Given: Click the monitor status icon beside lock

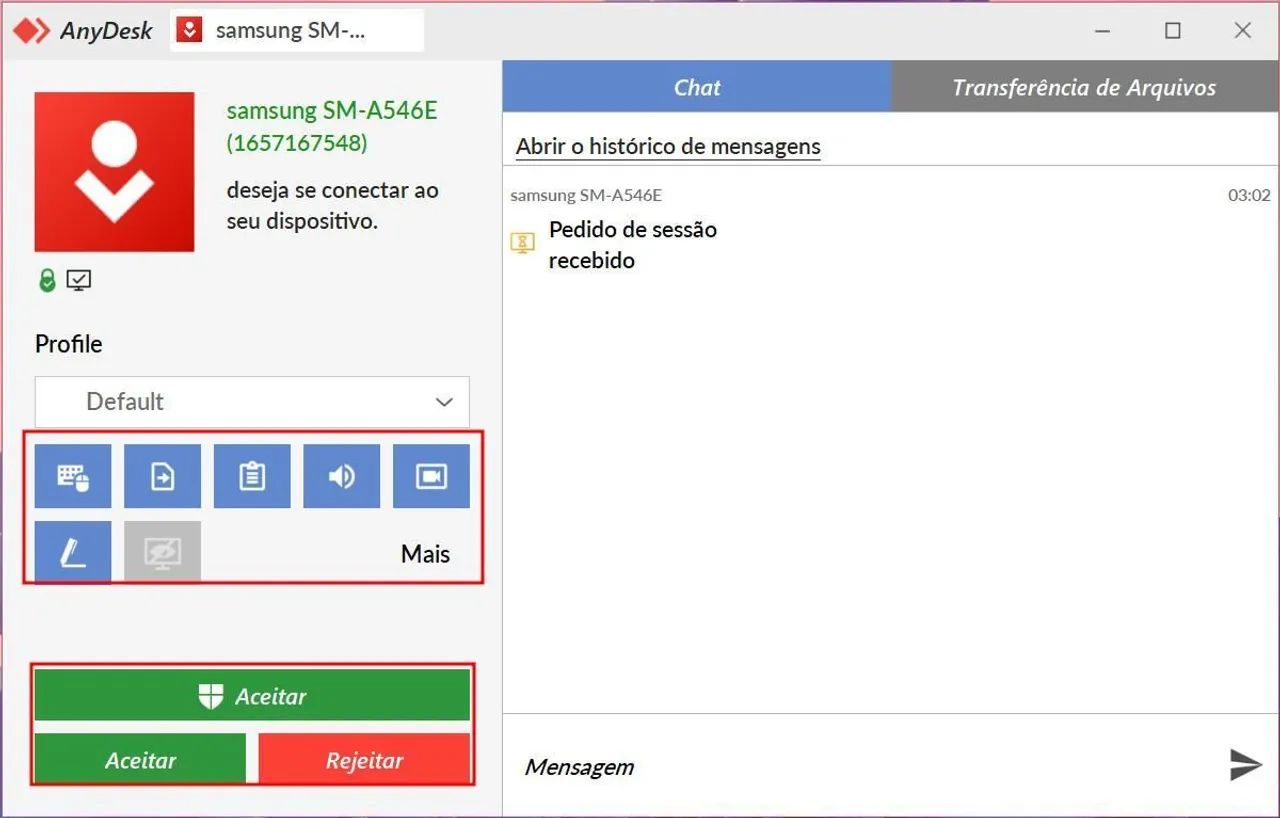Looking at the screenshot, I should (79, 281).
